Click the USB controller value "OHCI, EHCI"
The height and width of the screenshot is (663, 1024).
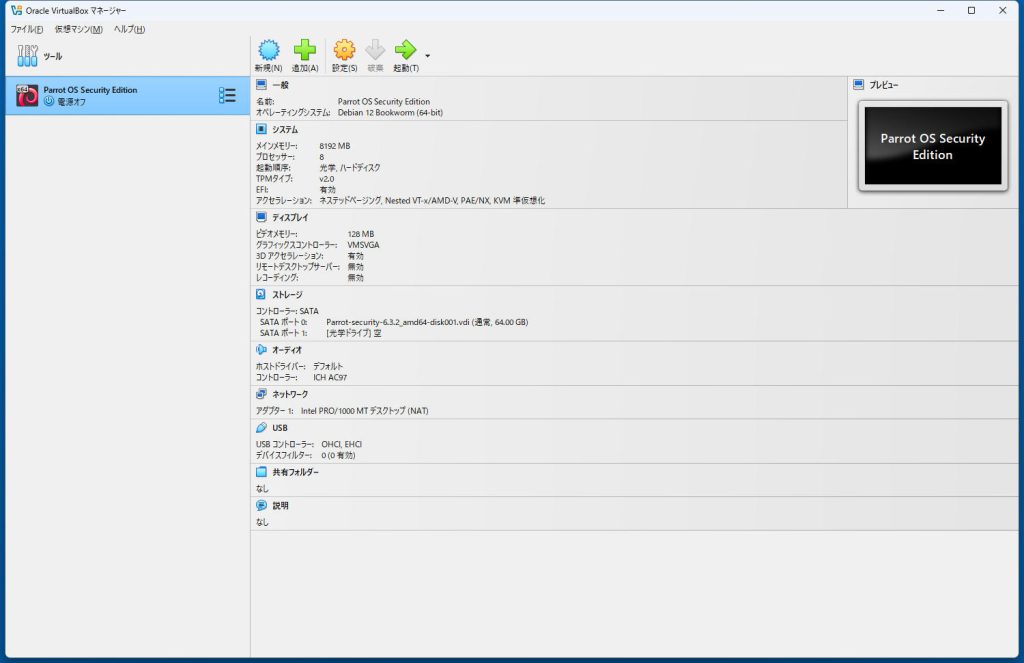click(342, 444)
